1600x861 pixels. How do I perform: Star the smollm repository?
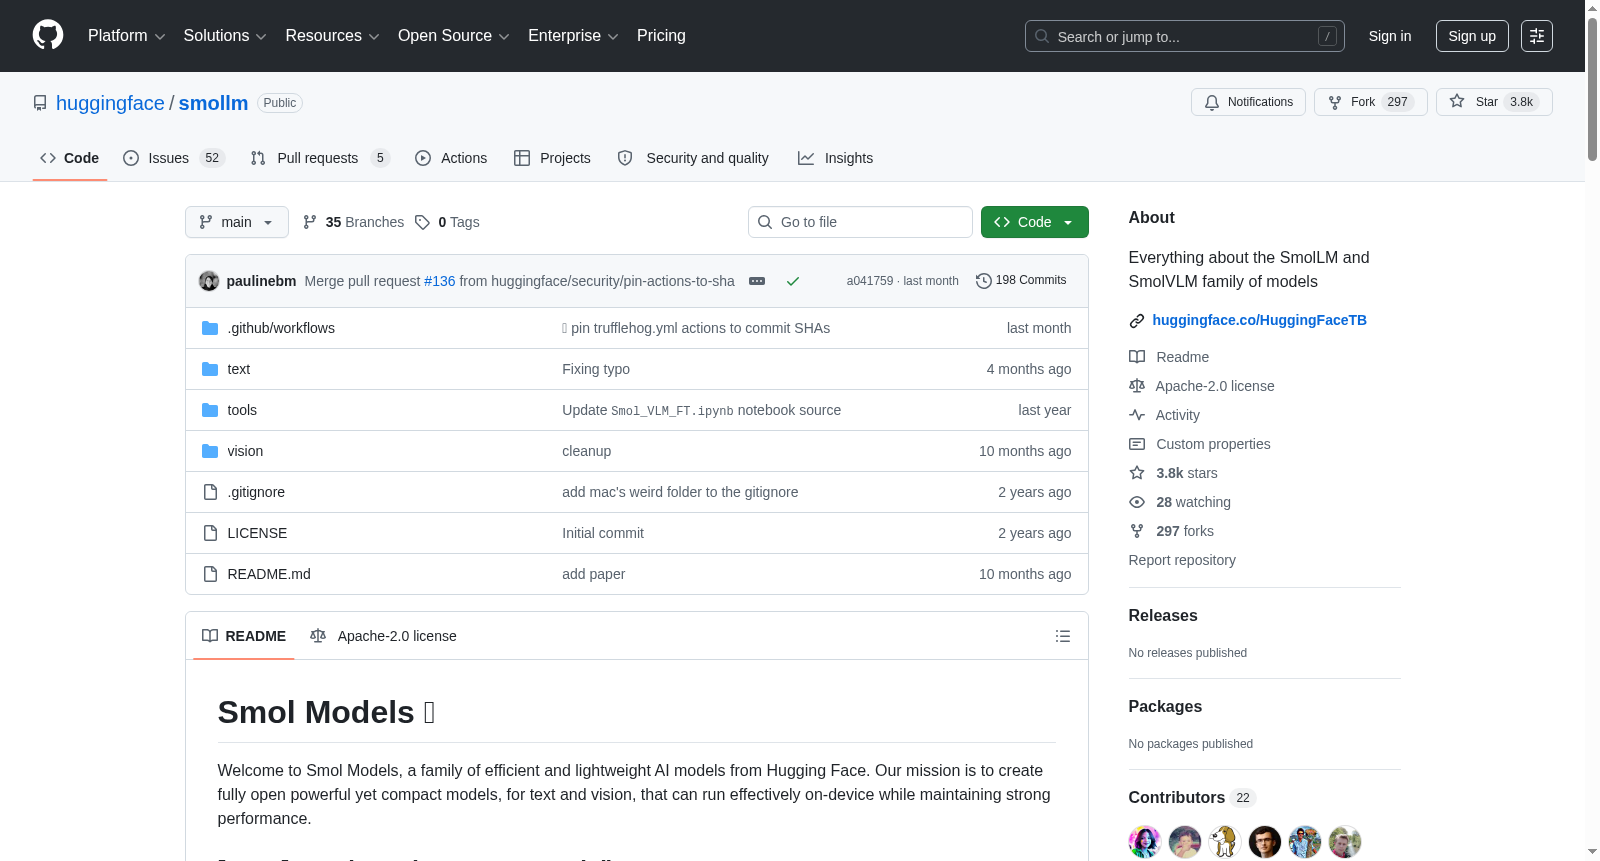[1494, 102]
